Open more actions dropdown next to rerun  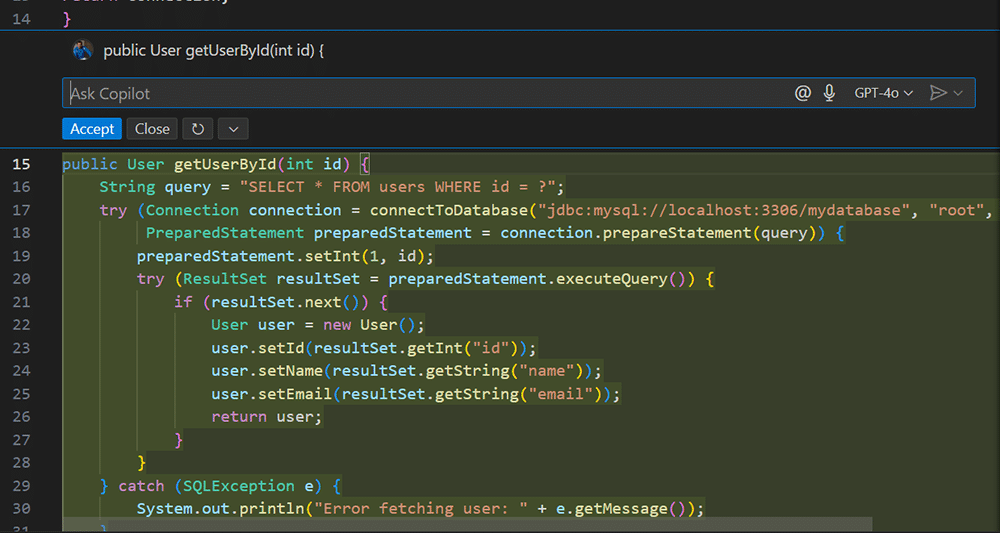(x=232, y=129)
